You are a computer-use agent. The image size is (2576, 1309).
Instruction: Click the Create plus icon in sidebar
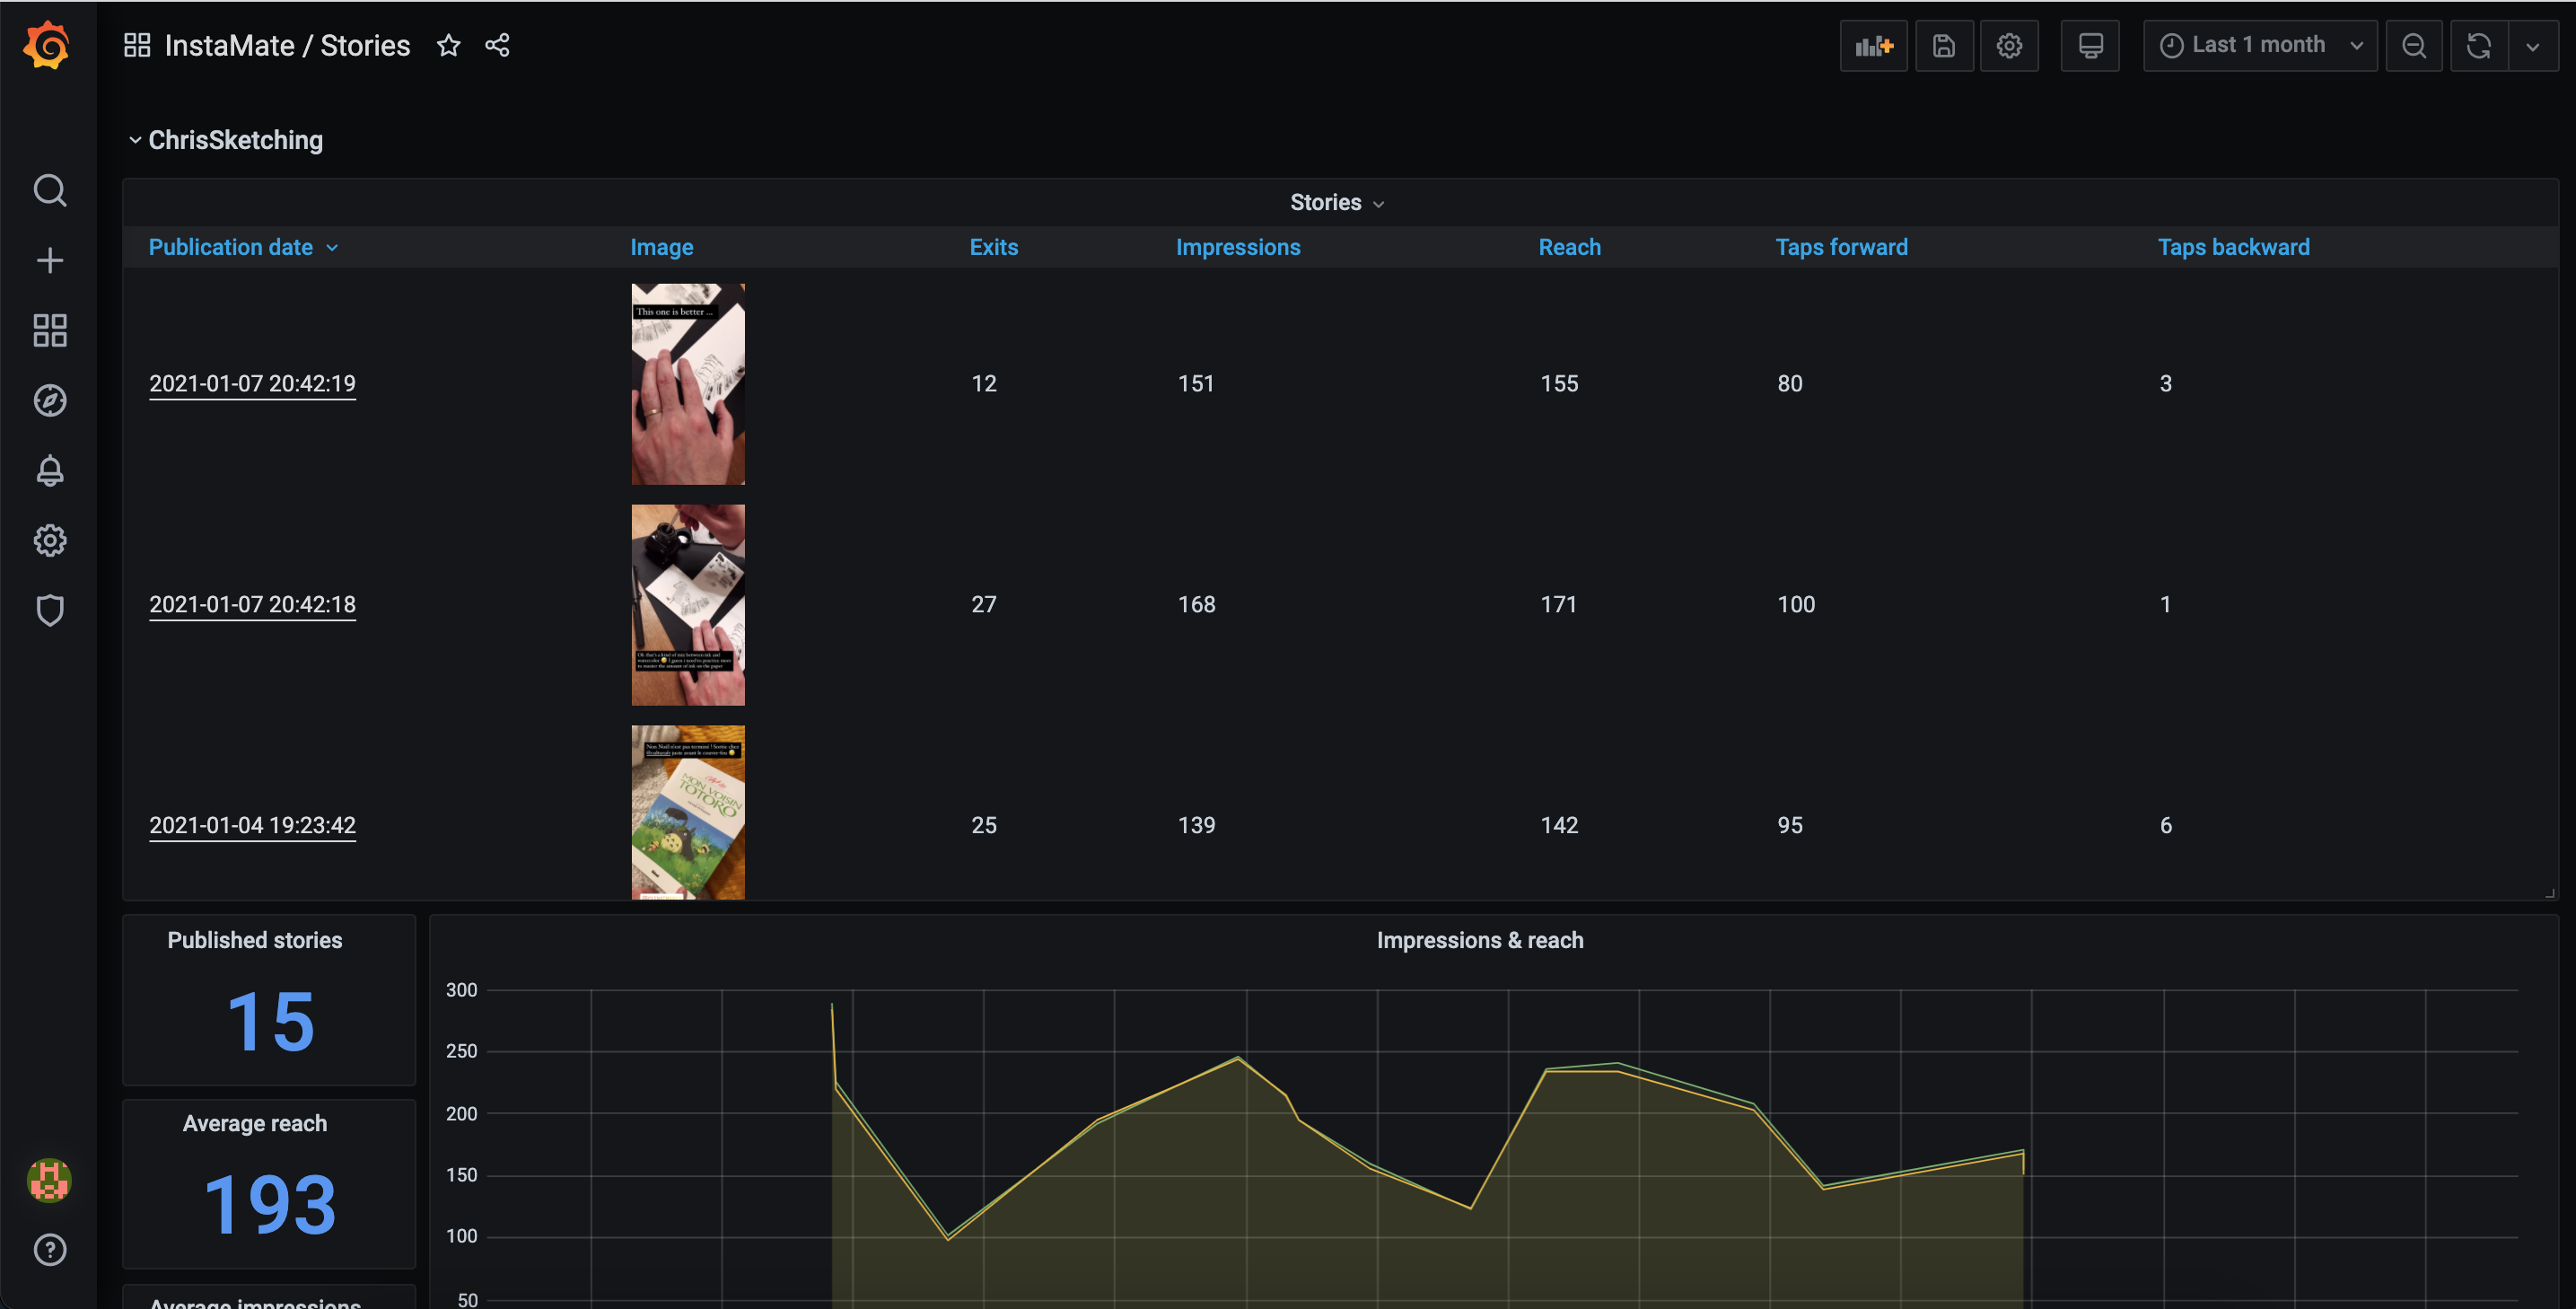[50, 261]
